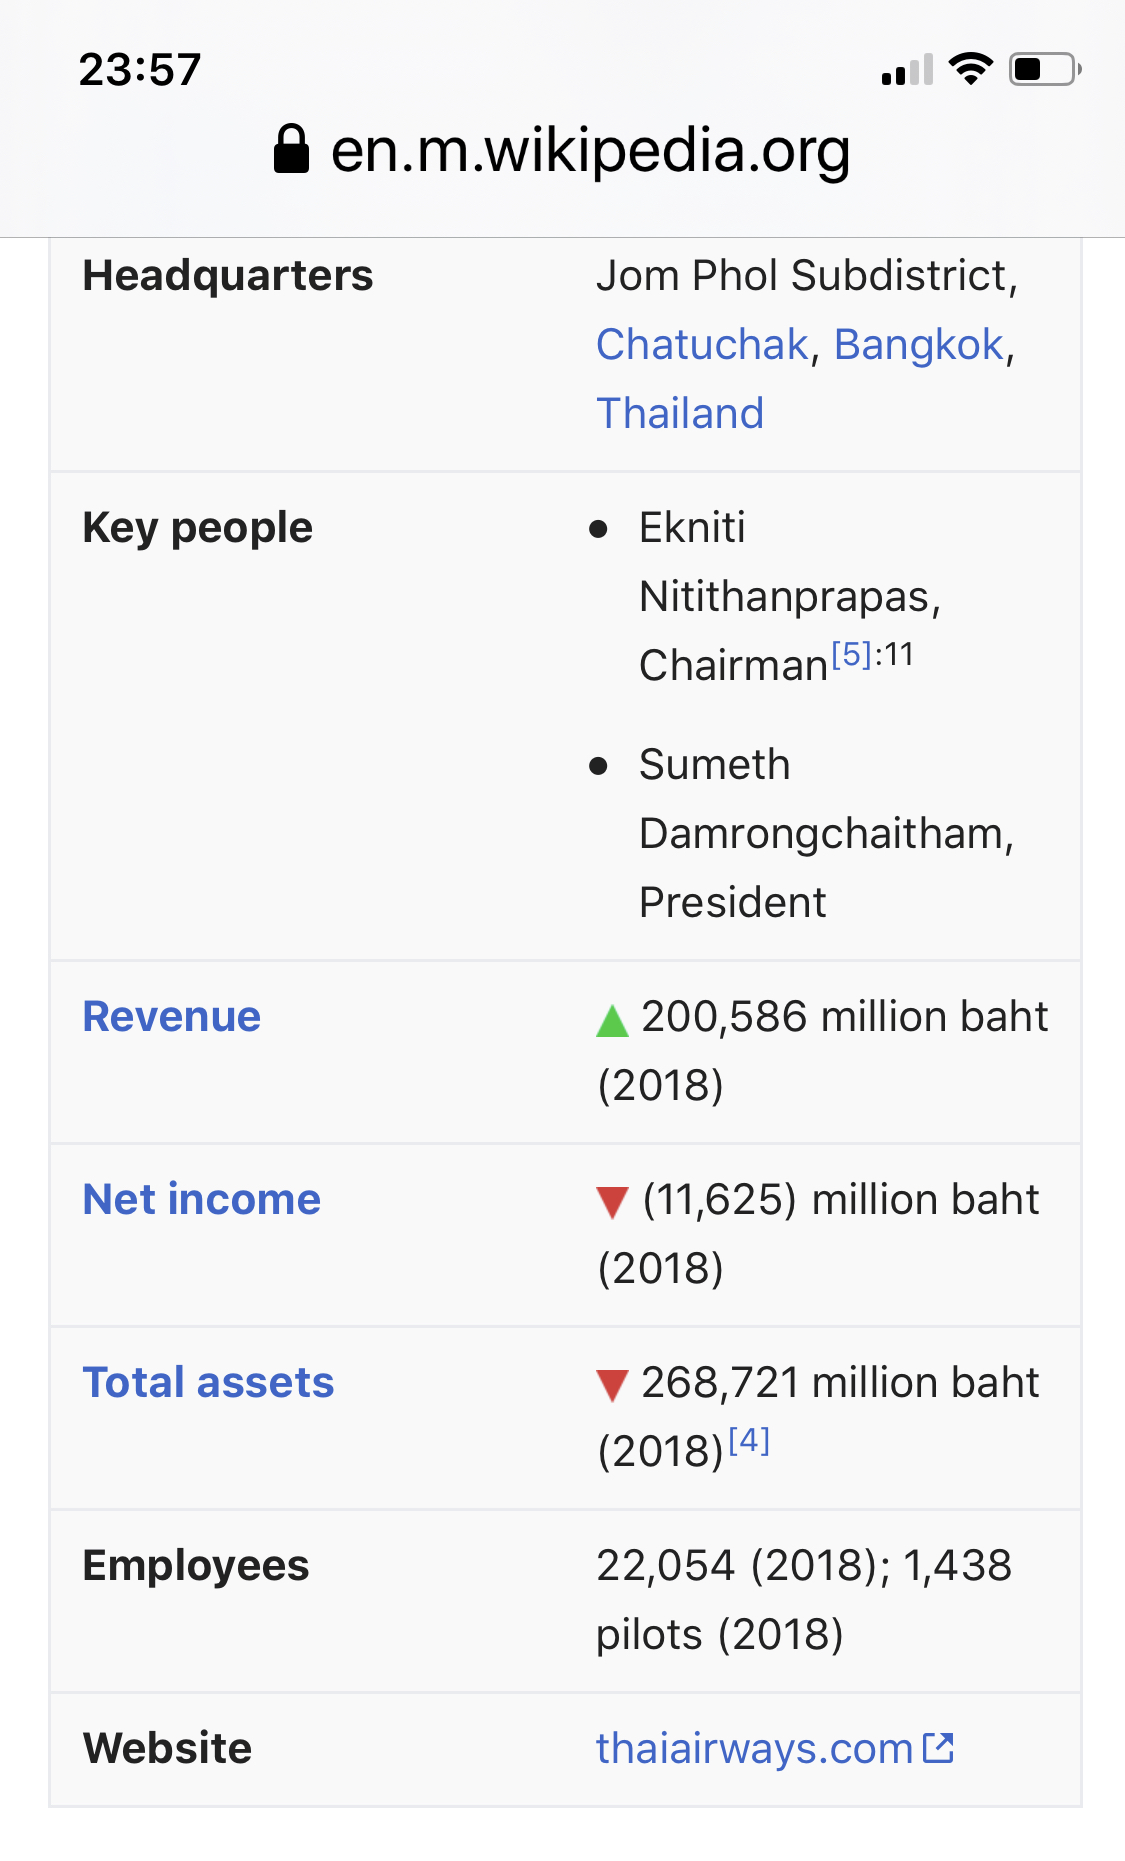This screenshot has height=1861, width=1125.
Task: Open the Chatuchak link
Action: pos(701,345)
